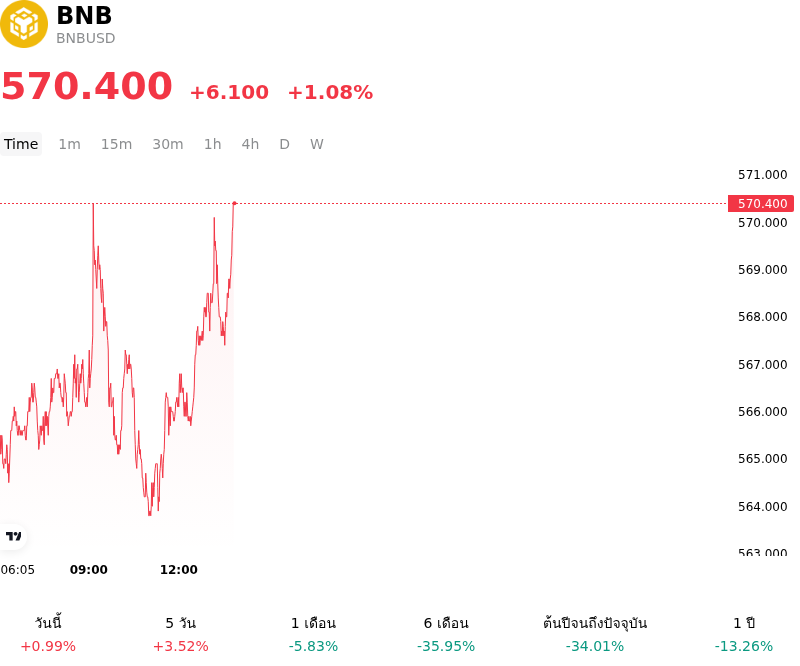The height and width of the screenshot is (666, 800).
Task: Switch chart to 15m interval
Action: click(x=116, y=144)
